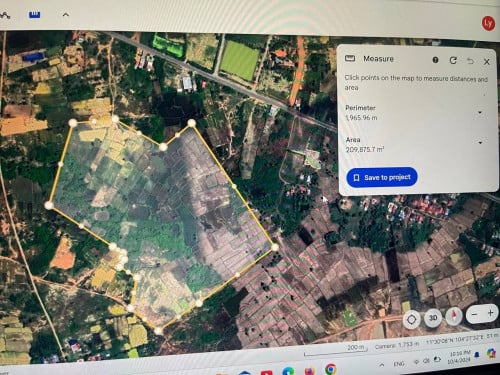Select the blue Measure ruler tool in toolbar

point(34,15)
